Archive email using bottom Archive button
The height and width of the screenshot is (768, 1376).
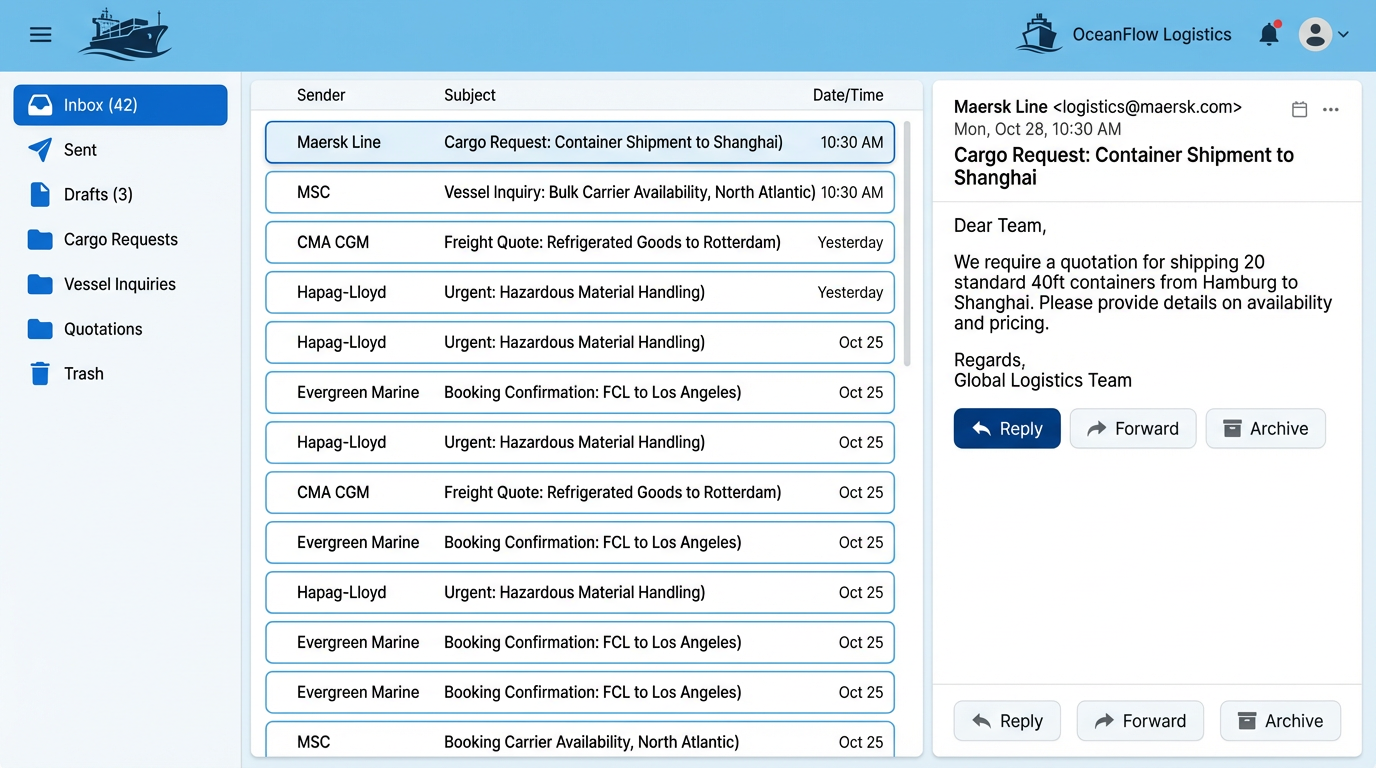tap(1280, 721)
